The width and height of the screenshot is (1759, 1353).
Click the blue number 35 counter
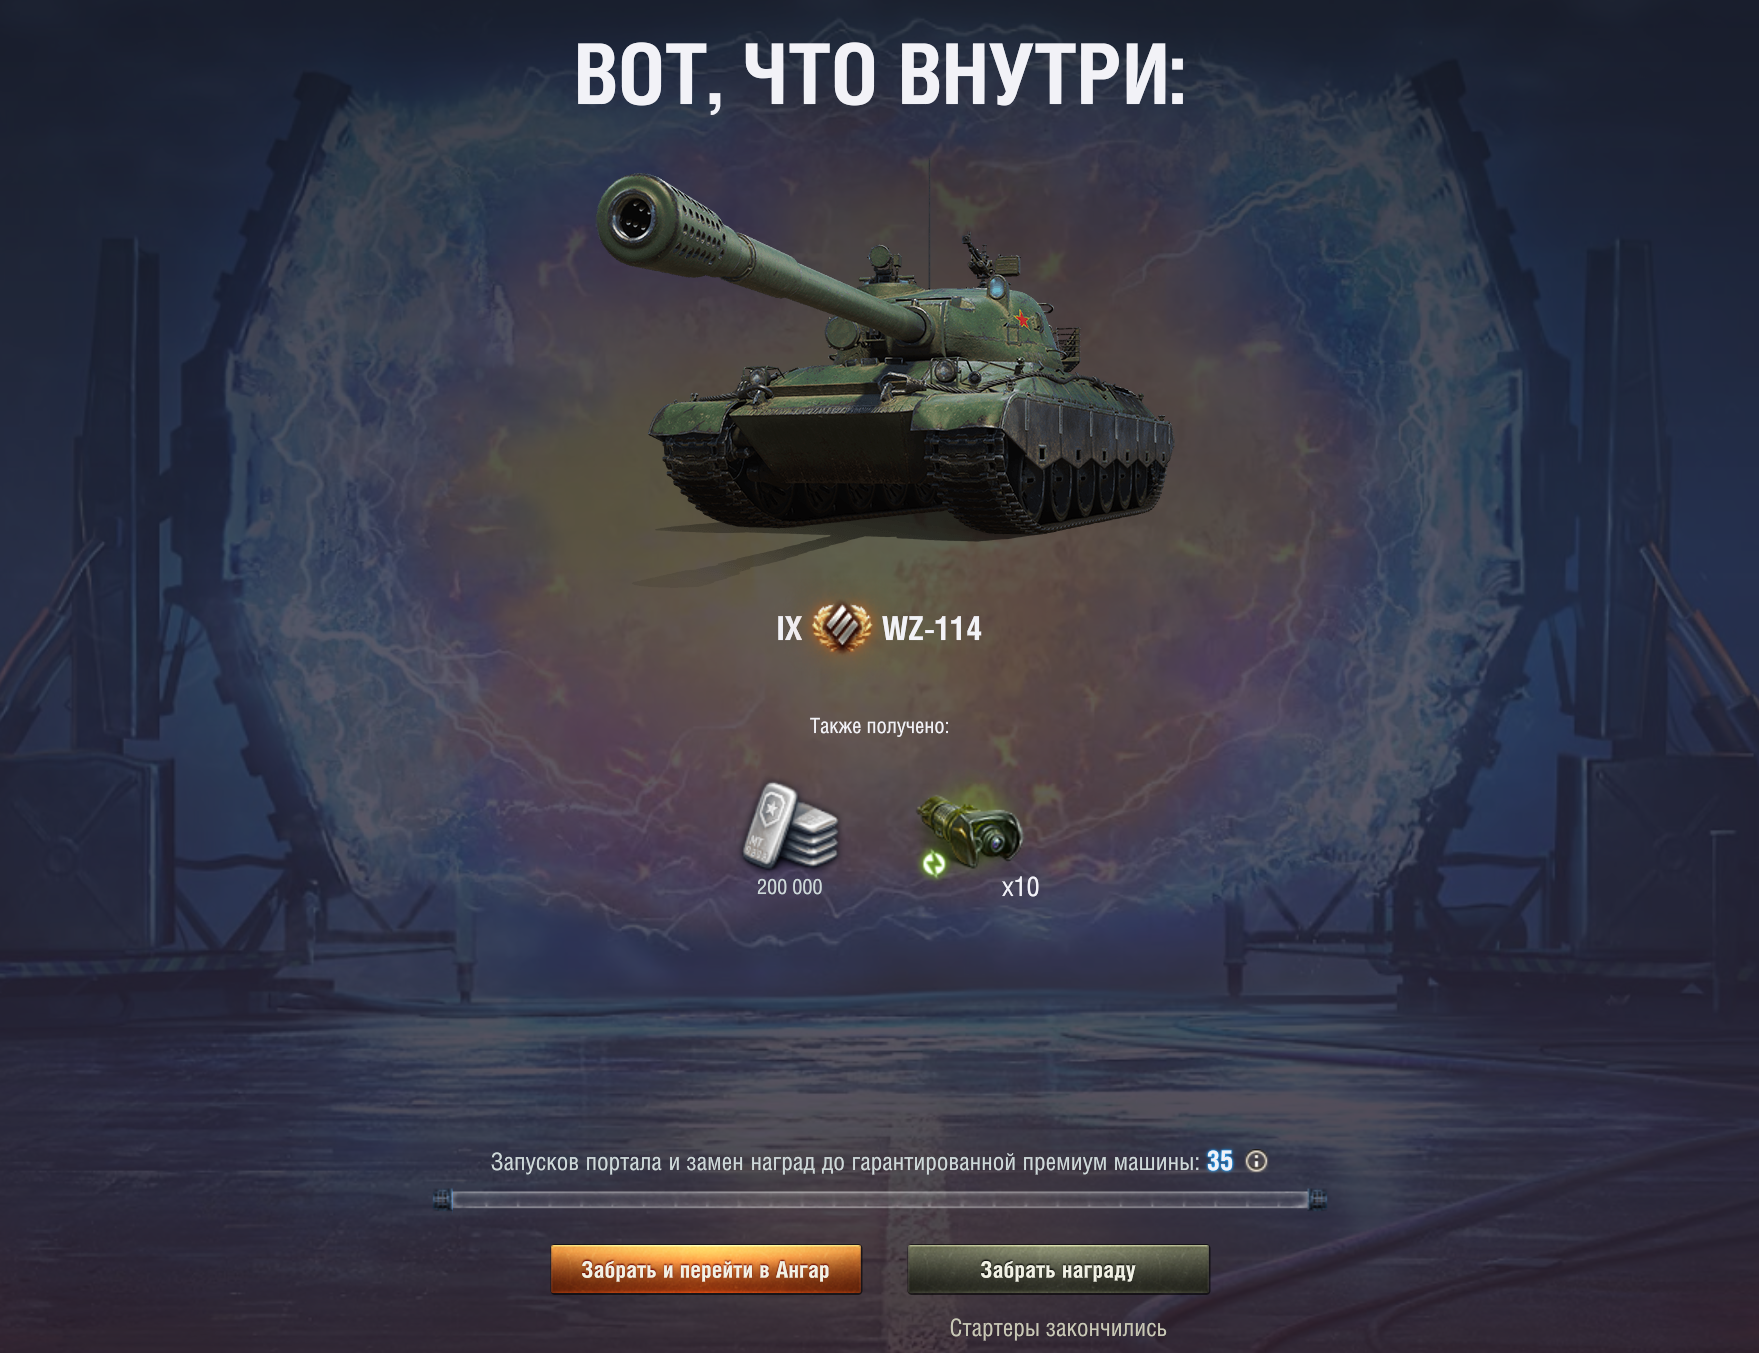(x=1220, y=1161)
